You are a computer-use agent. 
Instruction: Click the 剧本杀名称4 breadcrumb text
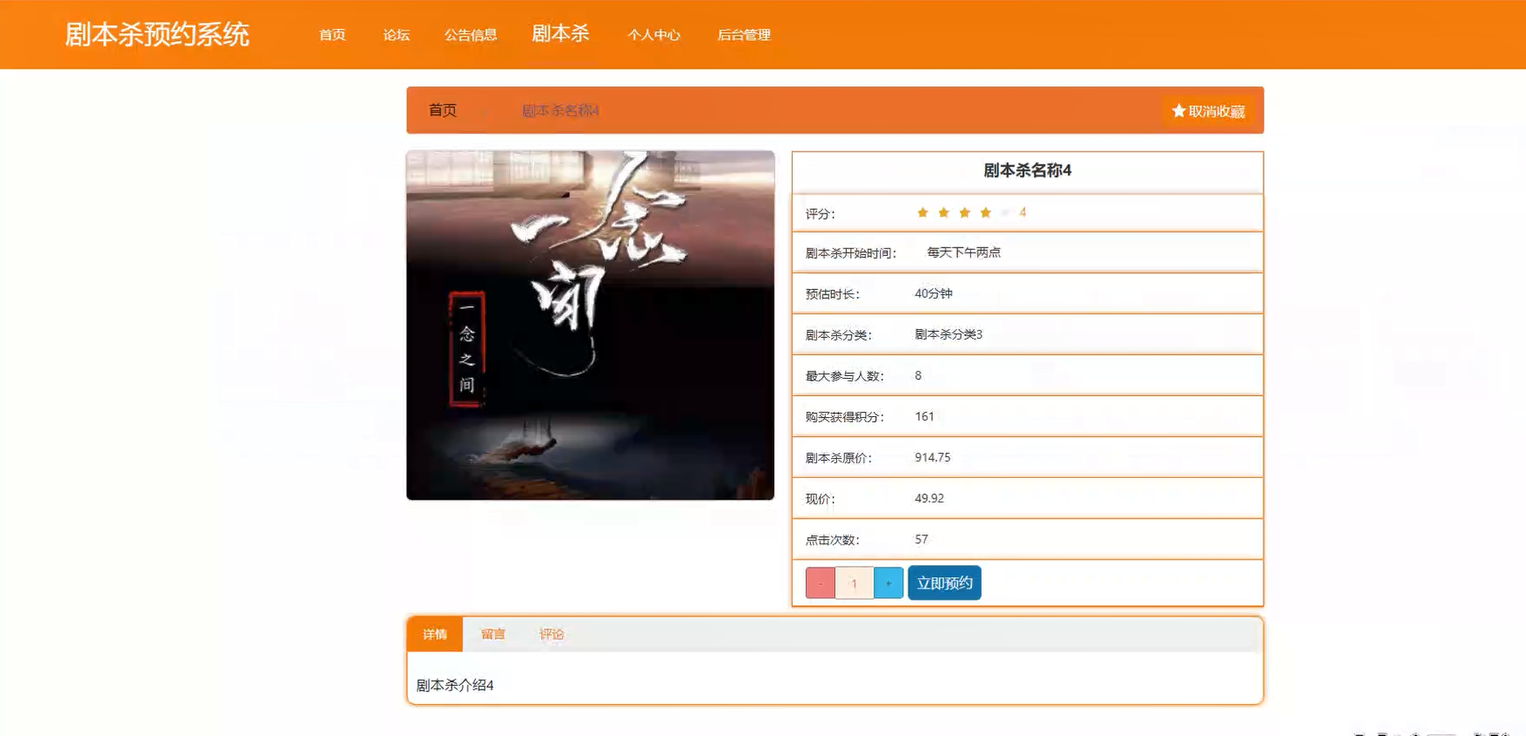pyautogui.click(x=560, y=111)
